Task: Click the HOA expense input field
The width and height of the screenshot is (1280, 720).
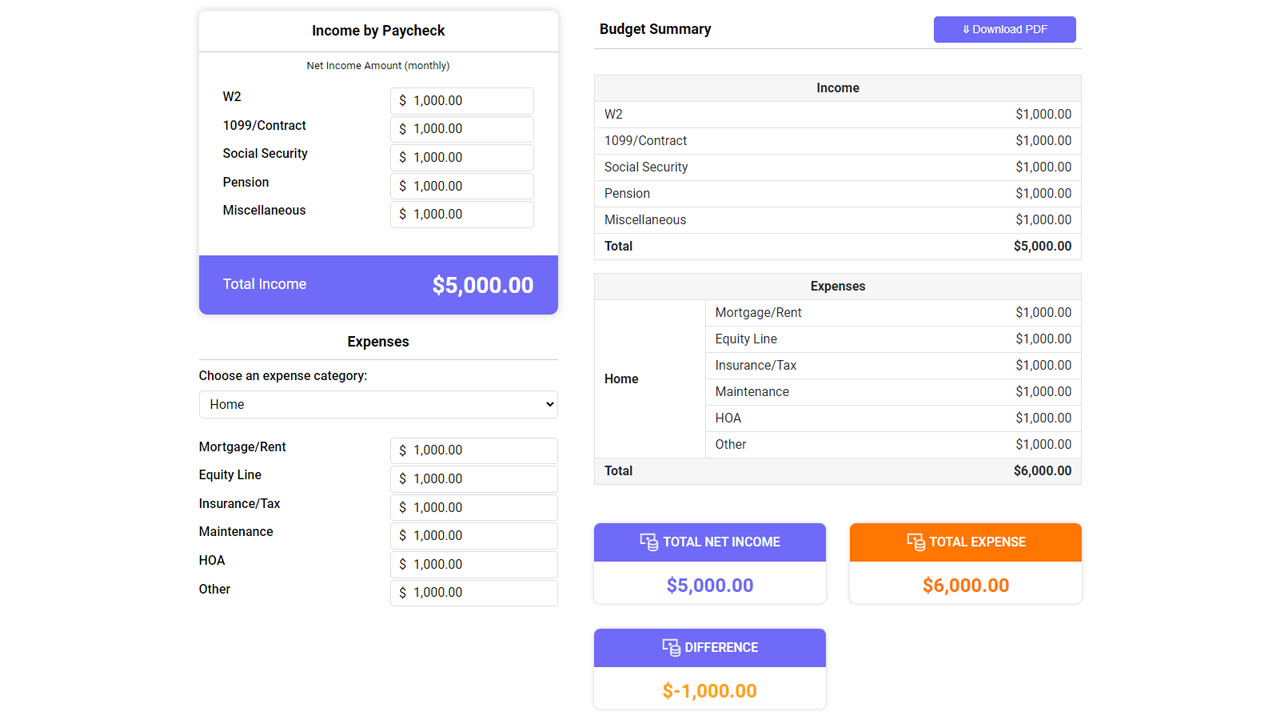Action: pos(473,564)
